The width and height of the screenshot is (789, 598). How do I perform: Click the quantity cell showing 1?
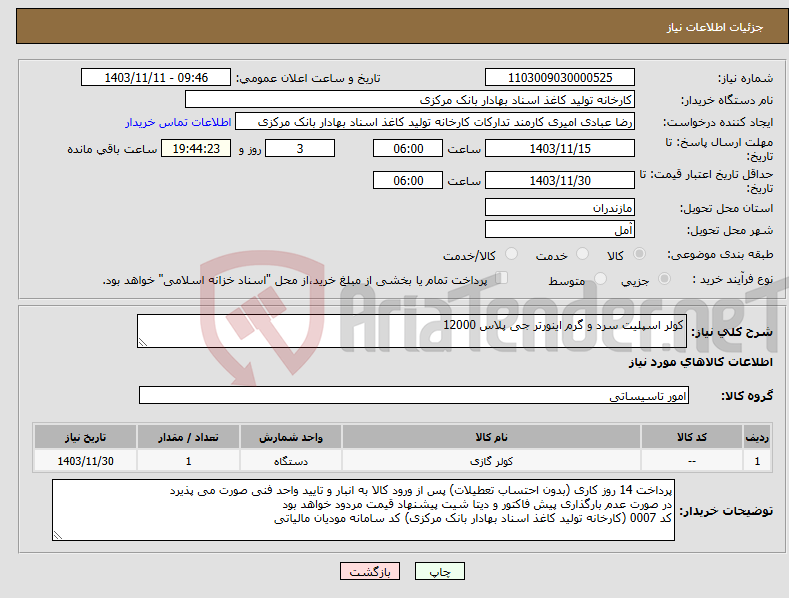coord(188,461)
